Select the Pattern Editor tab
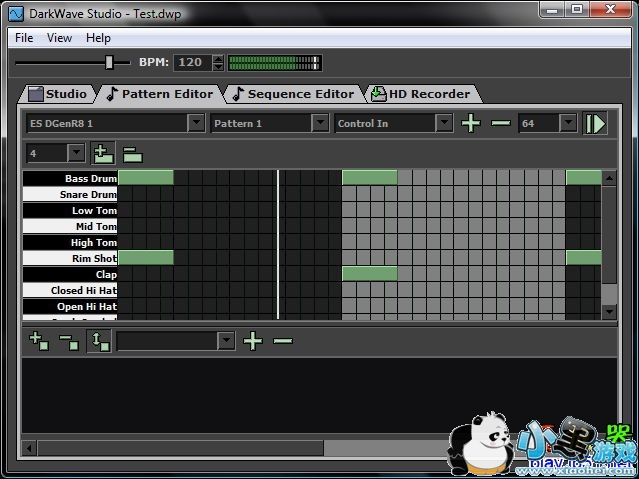639x479 pixels. (160, 94)
